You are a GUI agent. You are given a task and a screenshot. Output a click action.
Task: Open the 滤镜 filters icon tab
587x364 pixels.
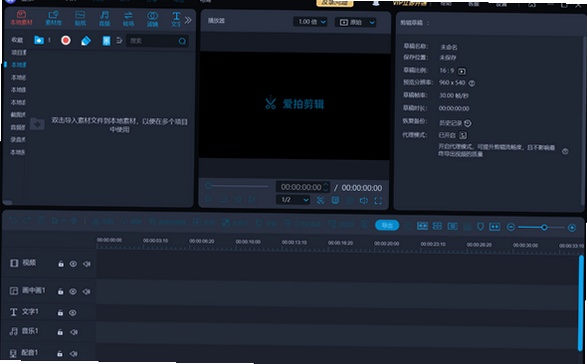tap(152, 19)
